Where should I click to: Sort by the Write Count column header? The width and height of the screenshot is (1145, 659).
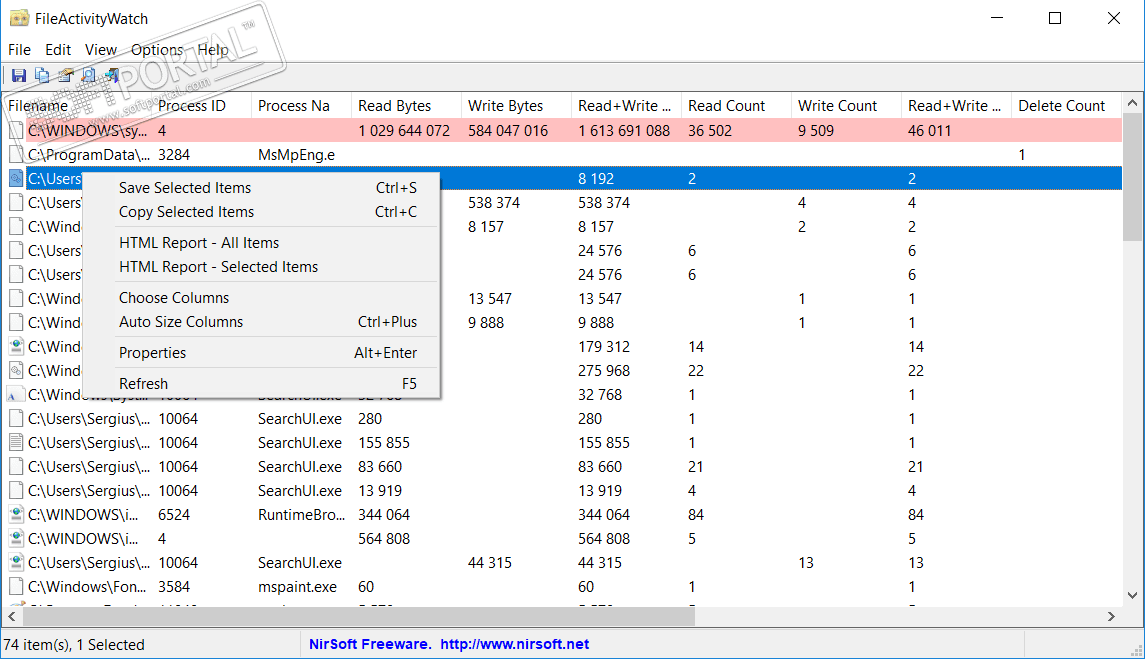[x=846, y=106]
